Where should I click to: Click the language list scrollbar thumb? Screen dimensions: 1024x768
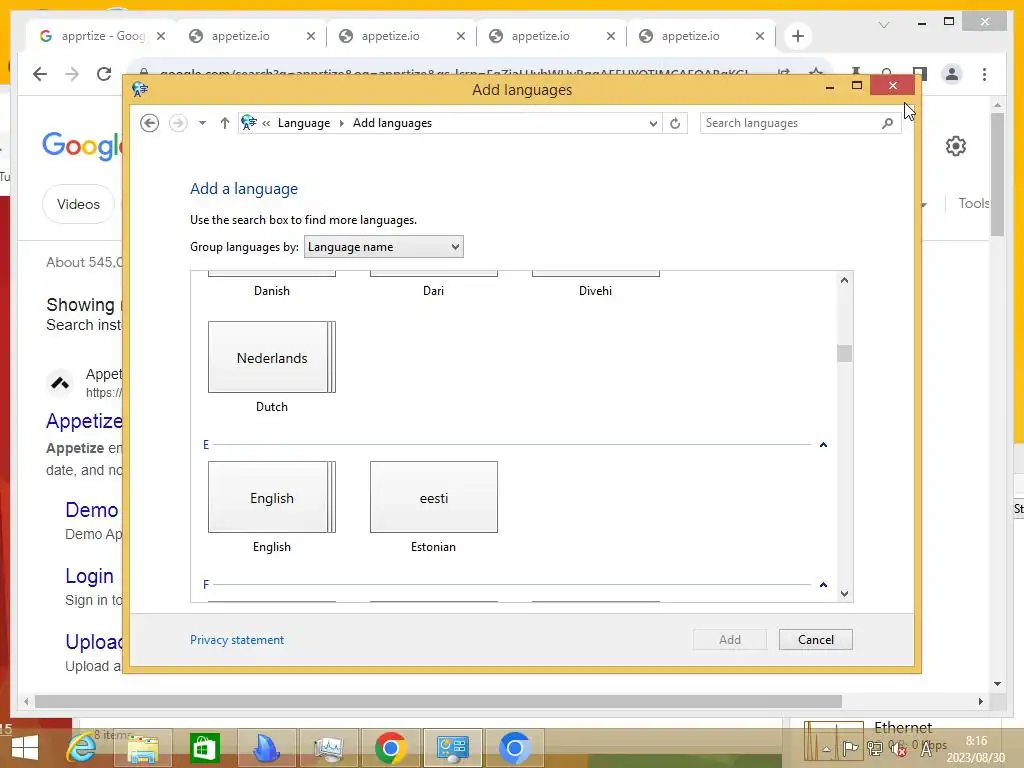click(844, 353)
